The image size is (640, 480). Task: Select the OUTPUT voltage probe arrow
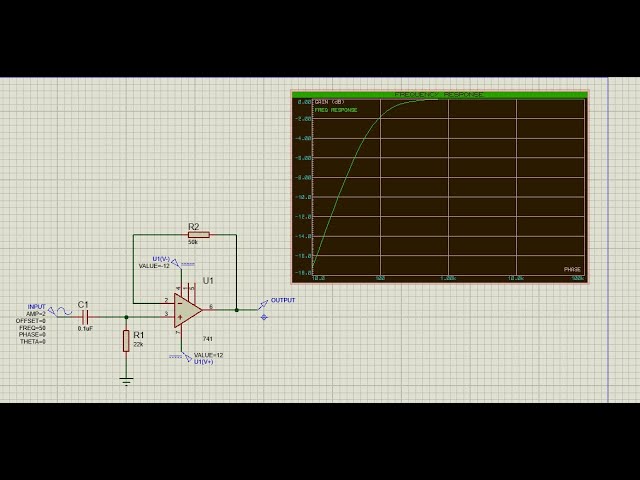[x=263, y=304]
